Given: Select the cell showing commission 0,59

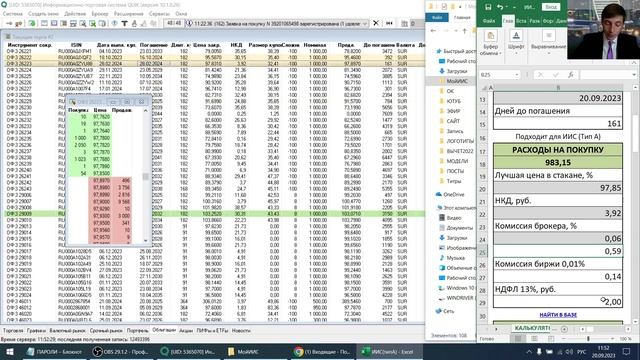Looking at the screenshot, I should [558, 251].
